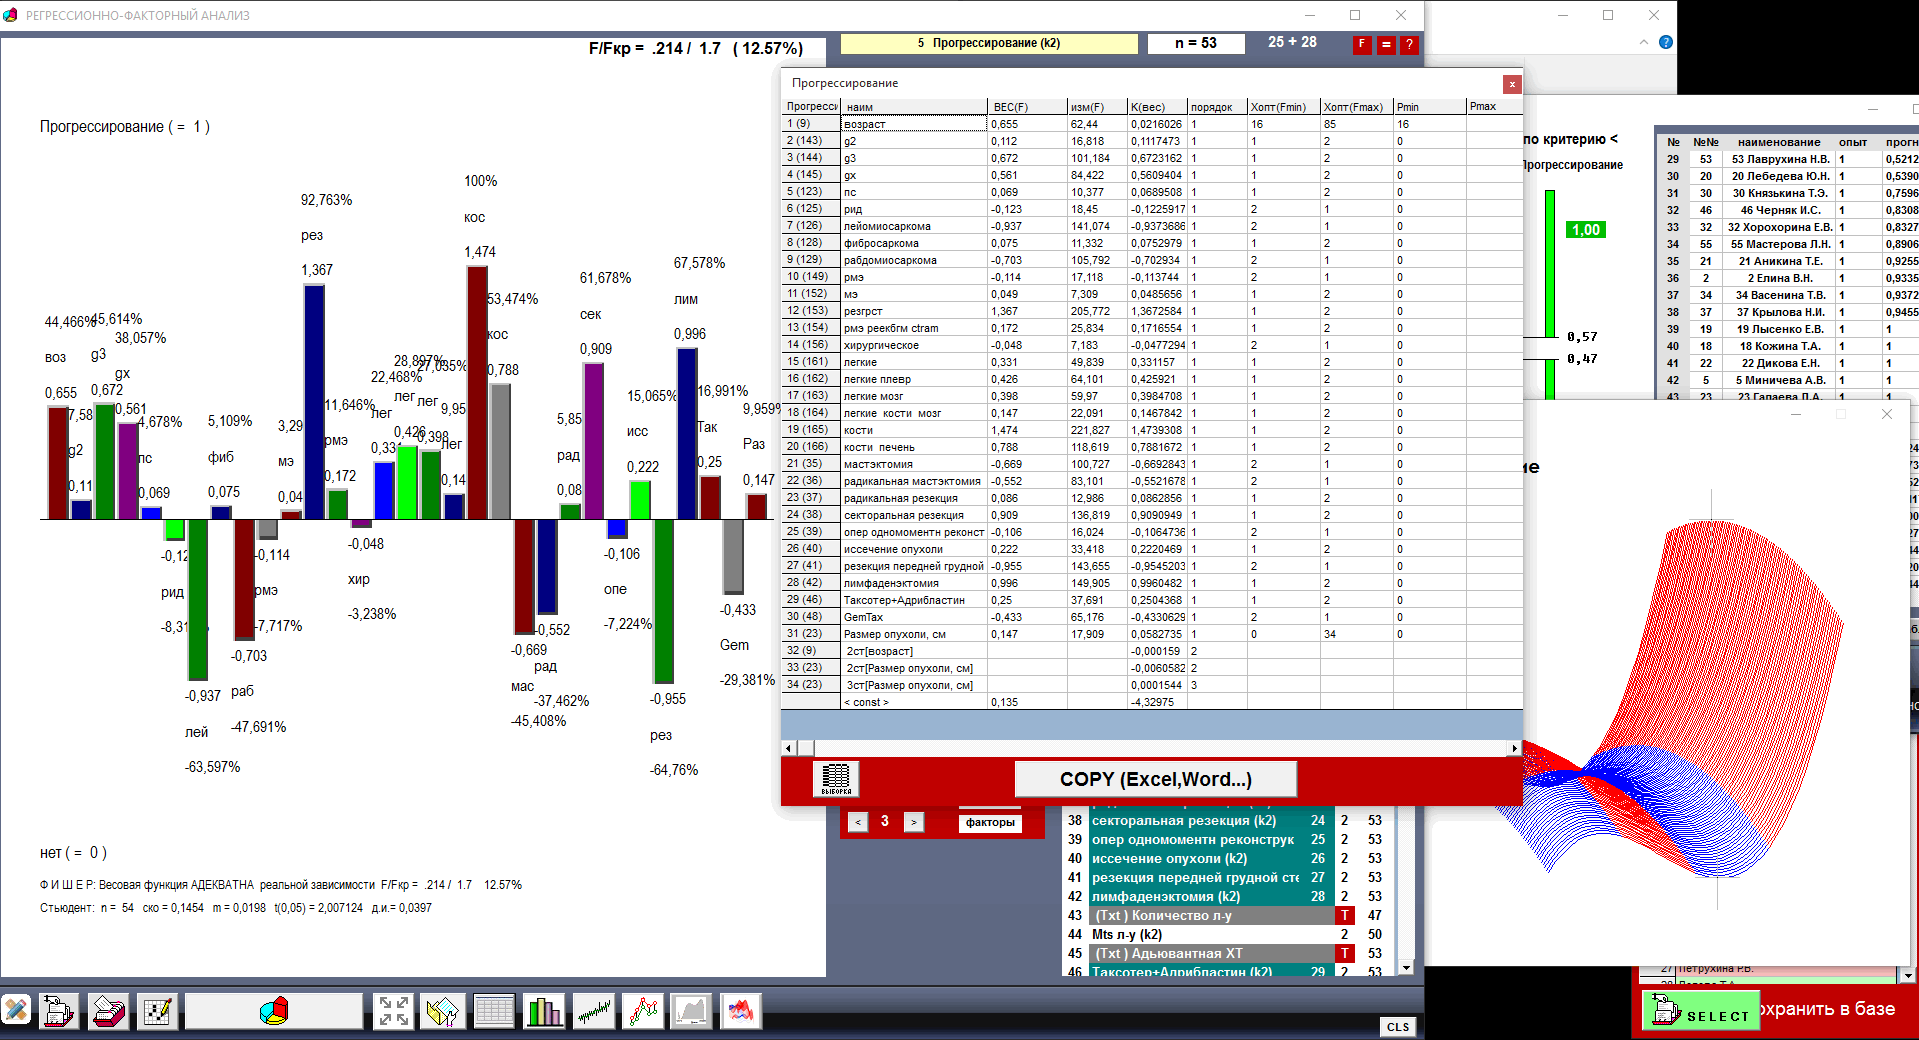Click the red equals sign button
The image size is (1919, 1040).
click(x=1386, y=44)
